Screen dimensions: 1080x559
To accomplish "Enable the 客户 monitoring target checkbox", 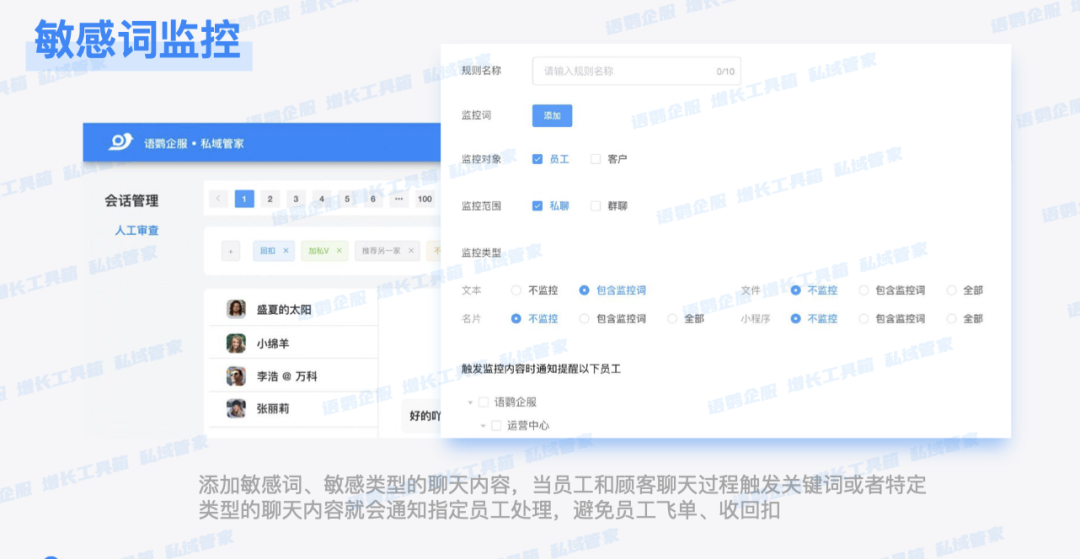I will pos(596,159).
